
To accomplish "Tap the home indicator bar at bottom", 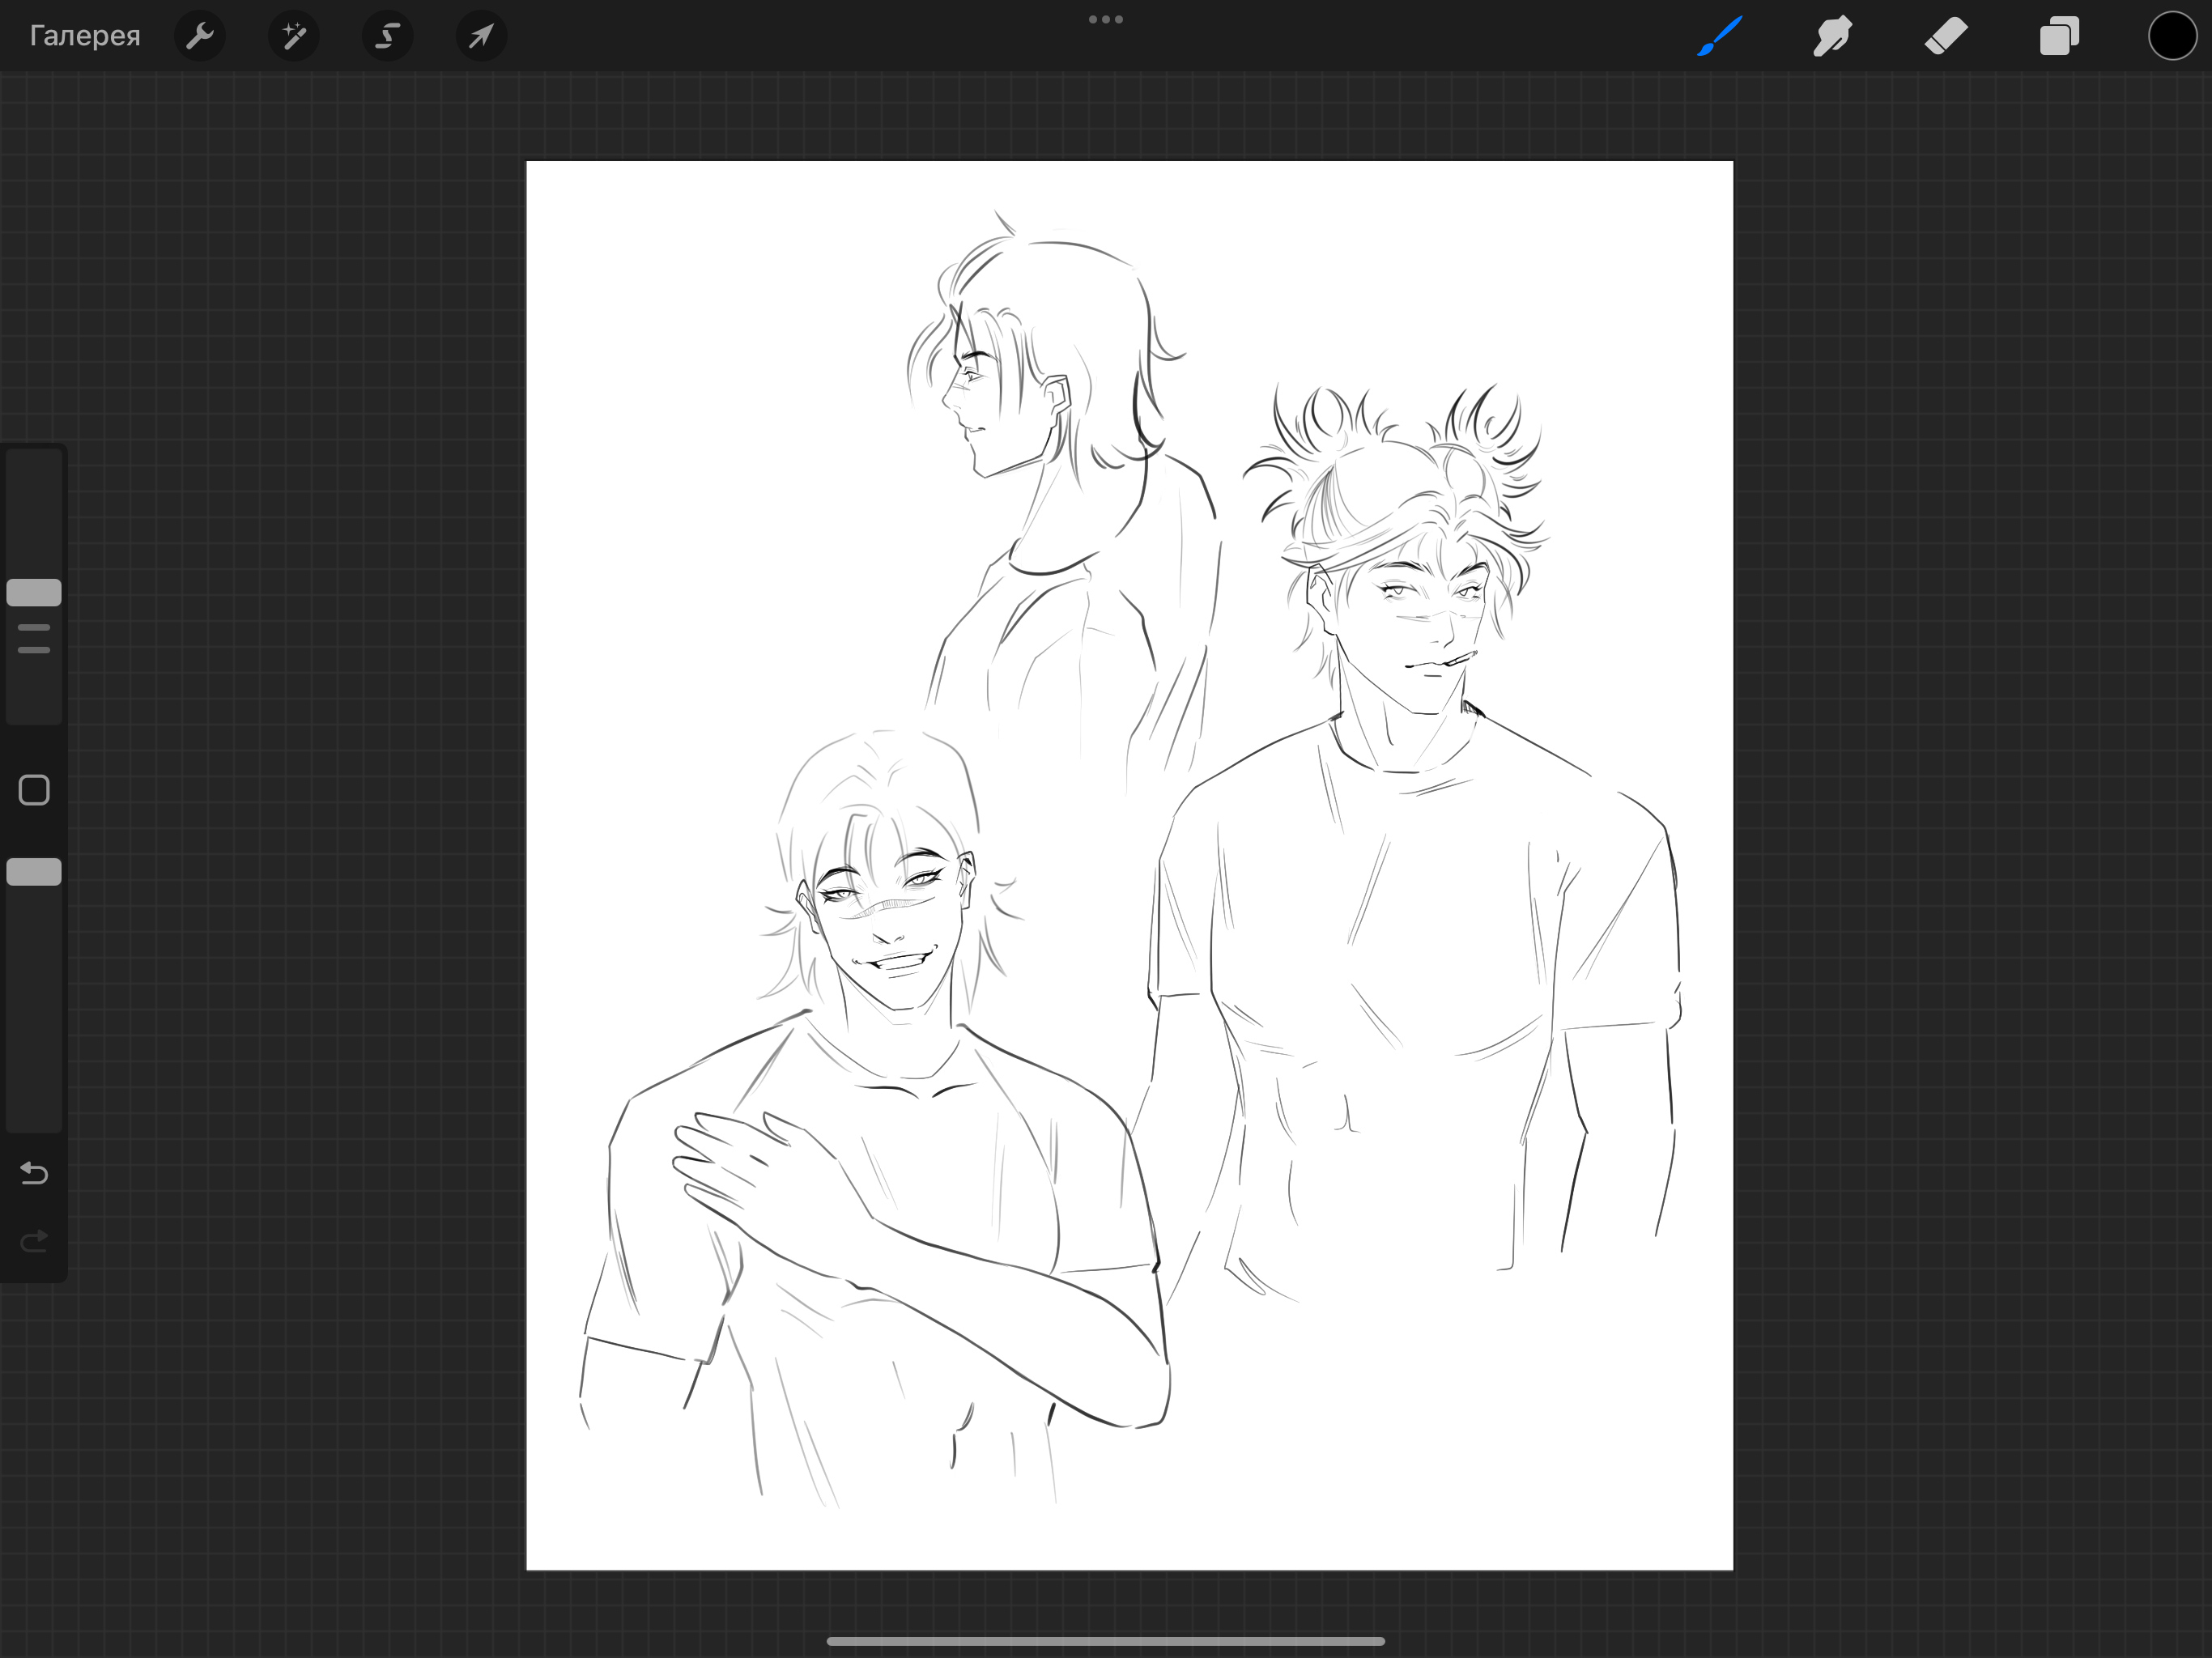I will pos(1105,1641).
